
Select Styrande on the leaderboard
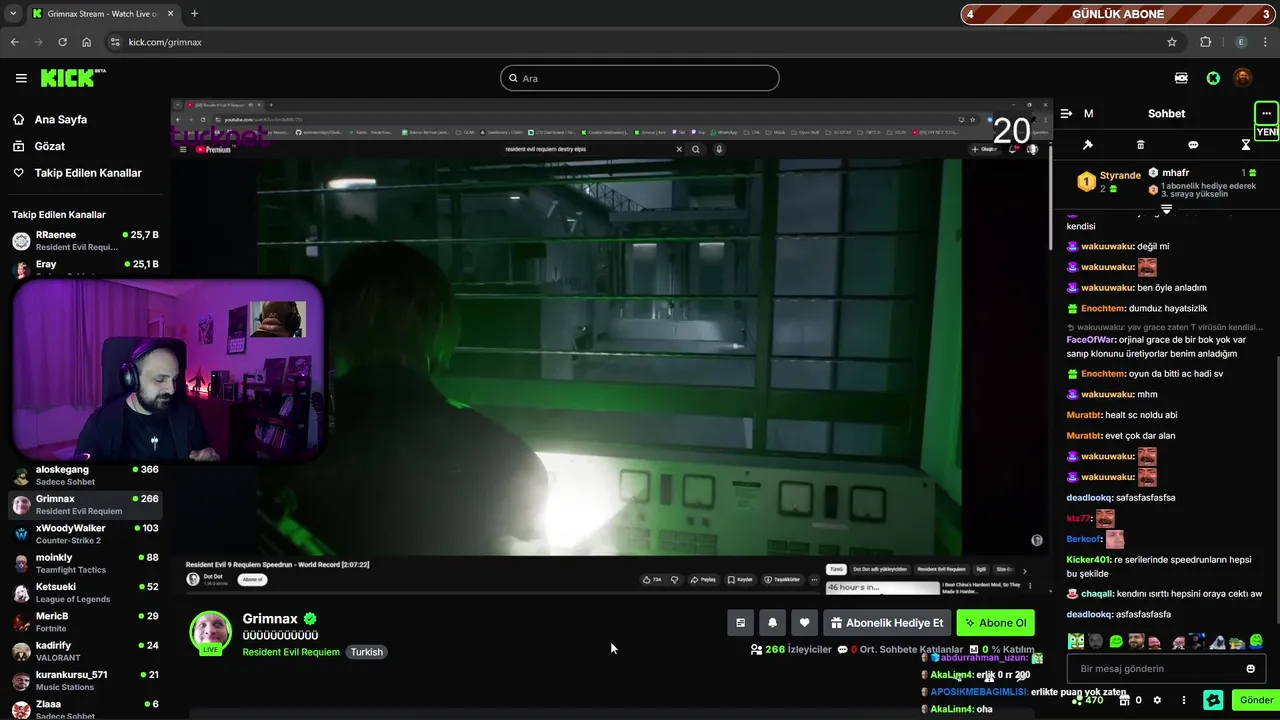tap(1120, 175)
